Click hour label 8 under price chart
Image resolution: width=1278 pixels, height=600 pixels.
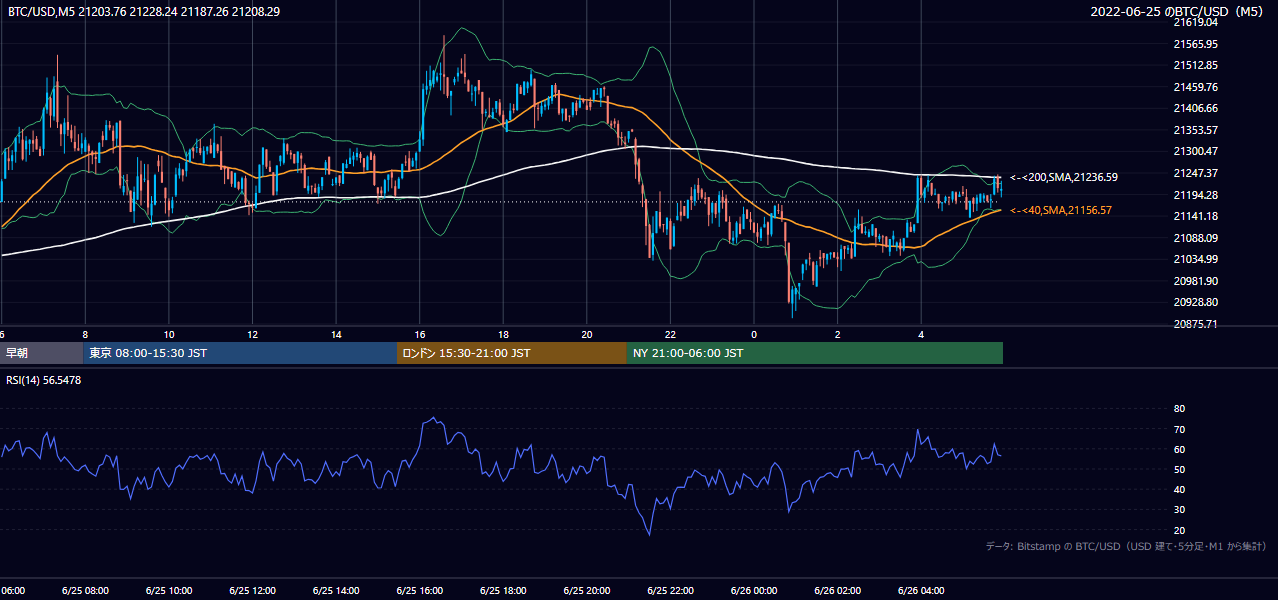point(85,335)
